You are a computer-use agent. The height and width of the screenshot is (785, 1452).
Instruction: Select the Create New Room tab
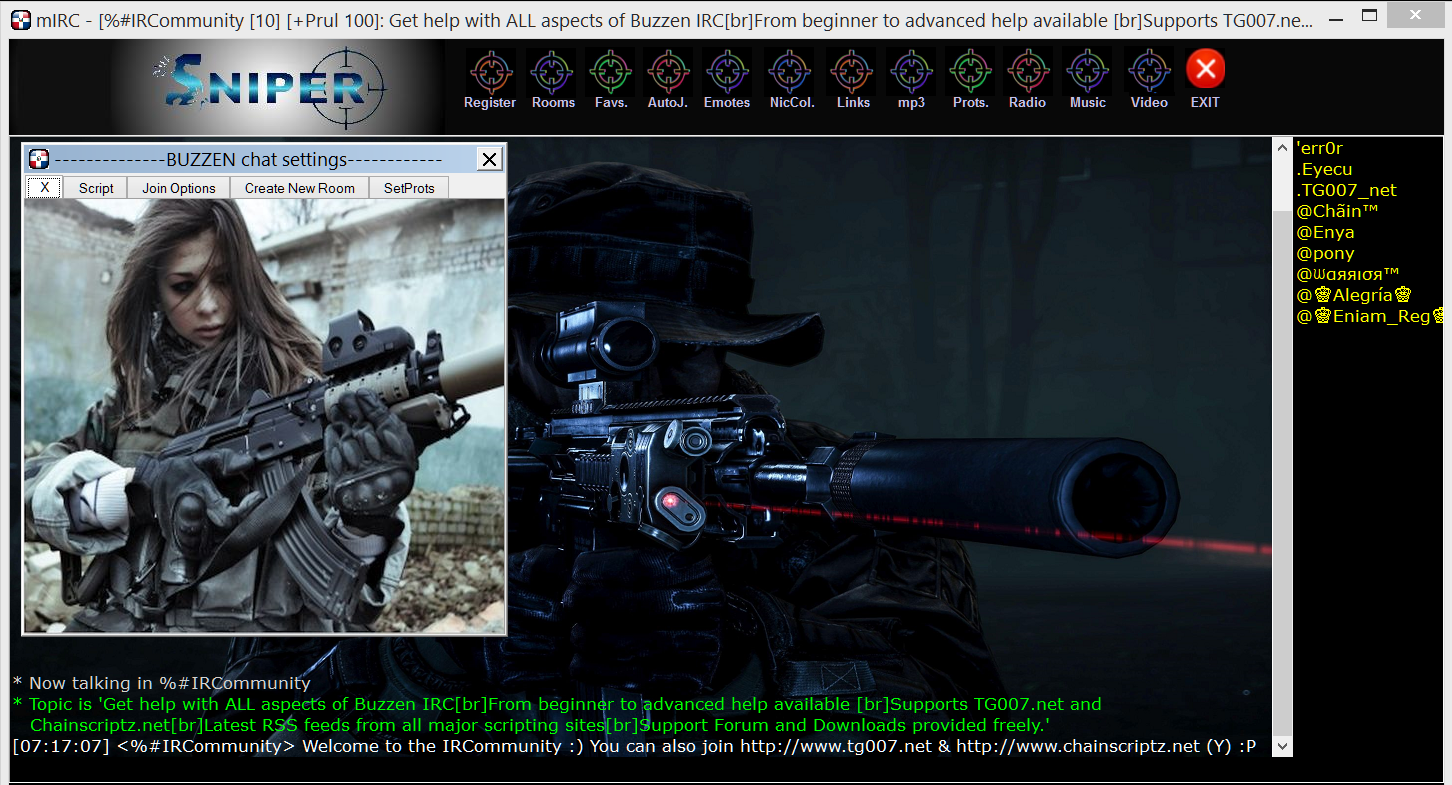(300, 188)
